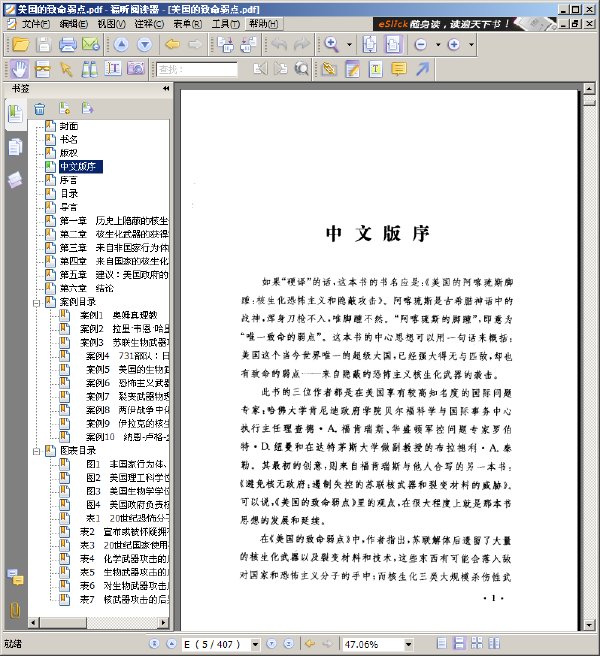This screenshot has width=600, height=656.
Task: Open the 47.06% zoom level dropdown
Action: point(408,644)
